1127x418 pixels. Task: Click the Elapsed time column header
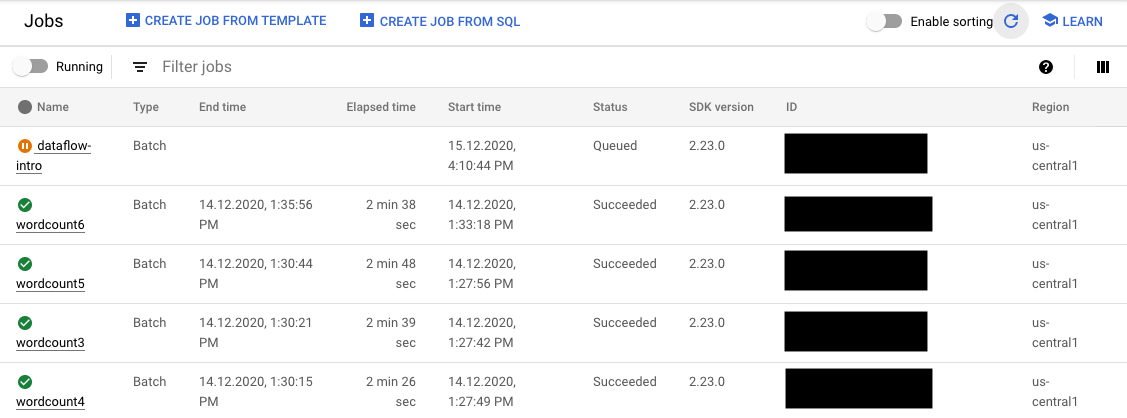(380, 107)
